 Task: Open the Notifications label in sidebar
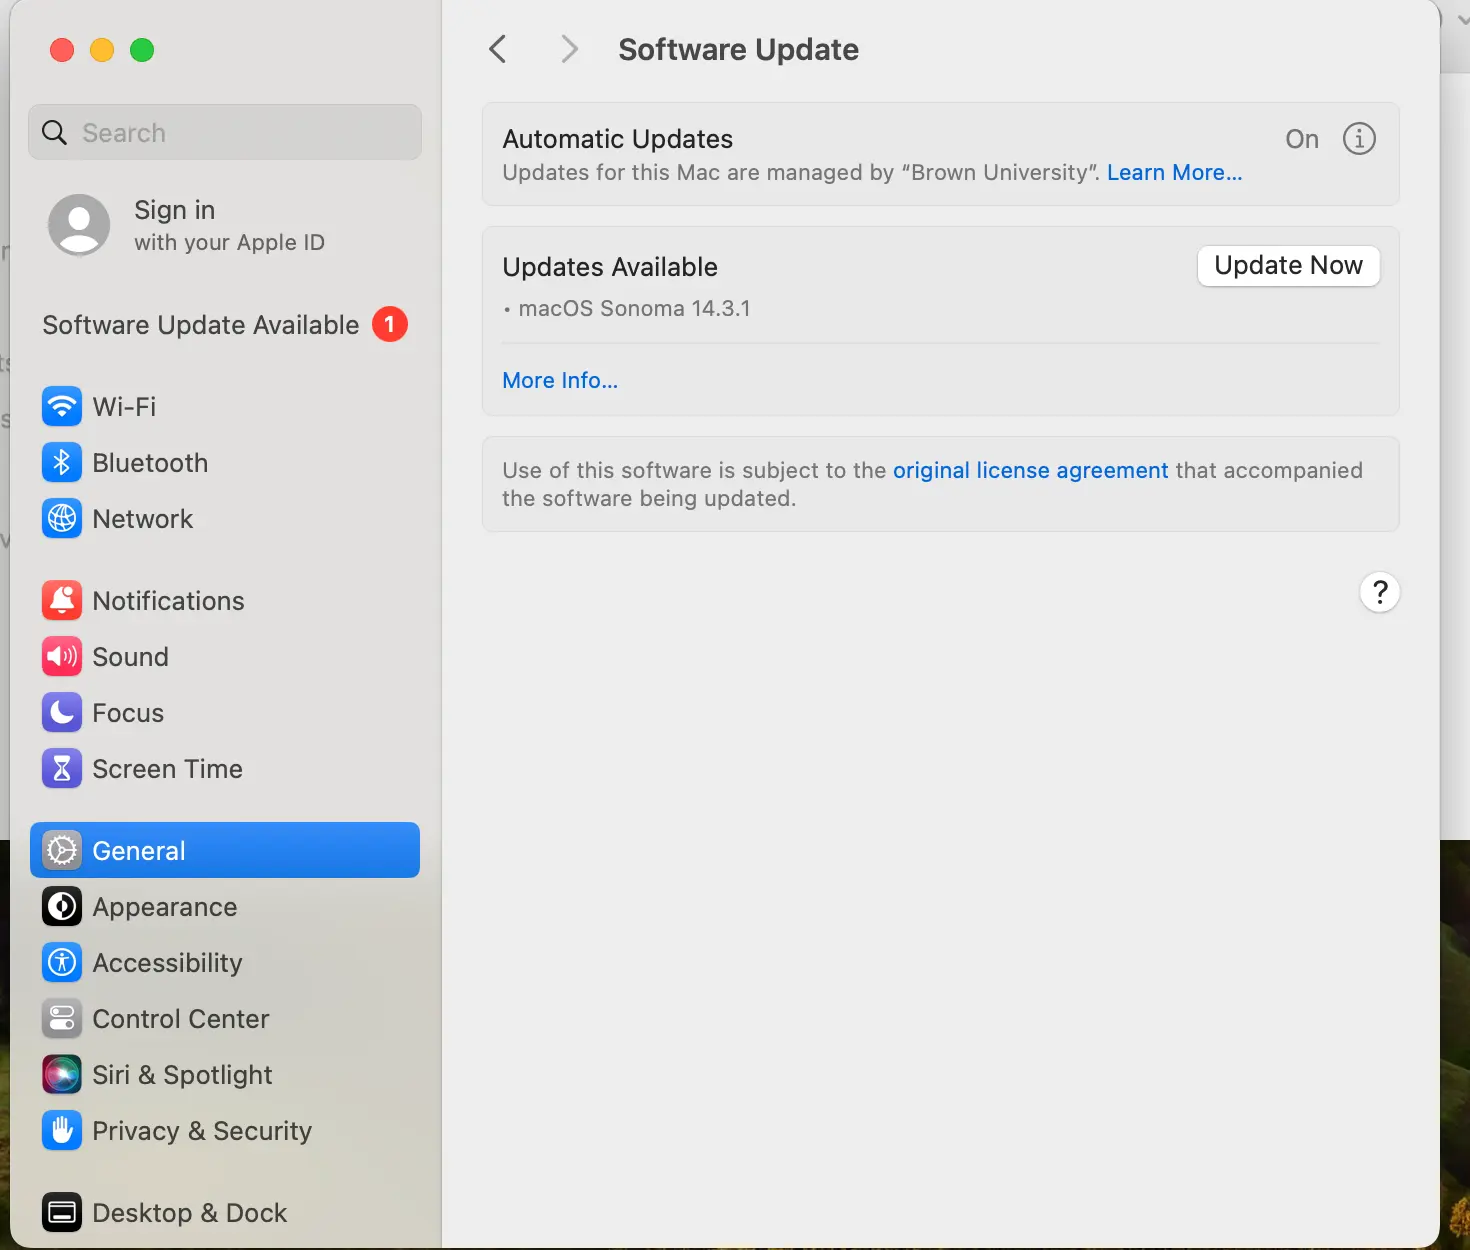point(168,600)
